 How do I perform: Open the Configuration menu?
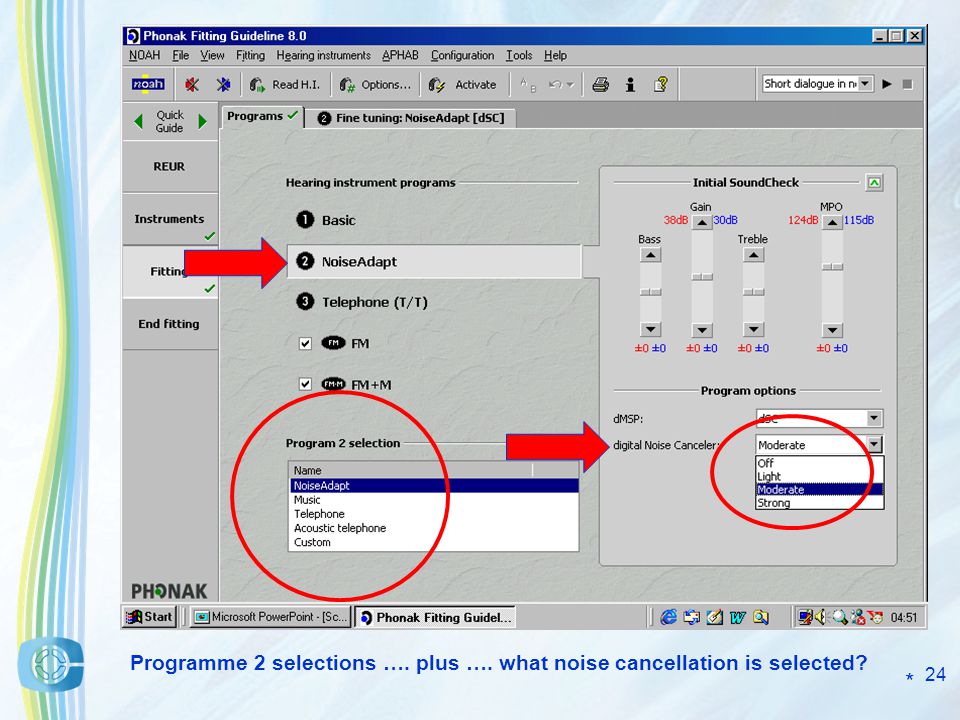click(462, 55)
